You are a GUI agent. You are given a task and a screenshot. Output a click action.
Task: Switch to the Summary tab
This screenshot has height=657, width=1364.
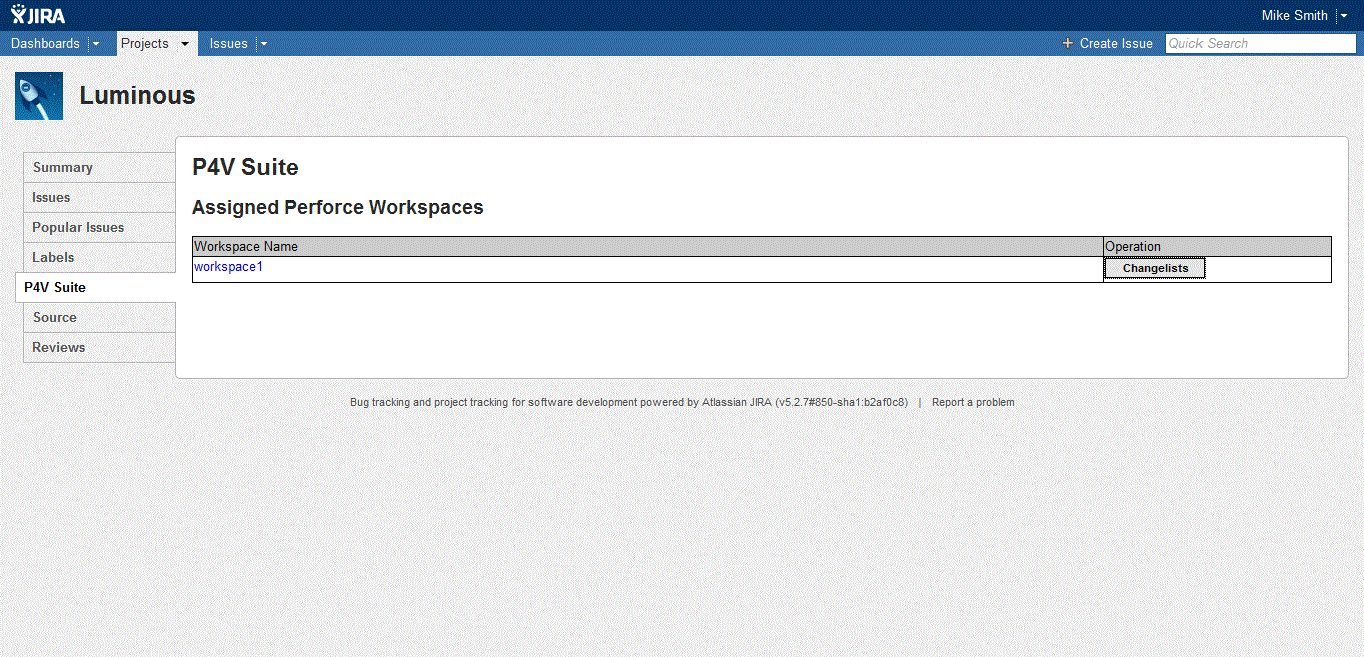(x=99, y=167)
